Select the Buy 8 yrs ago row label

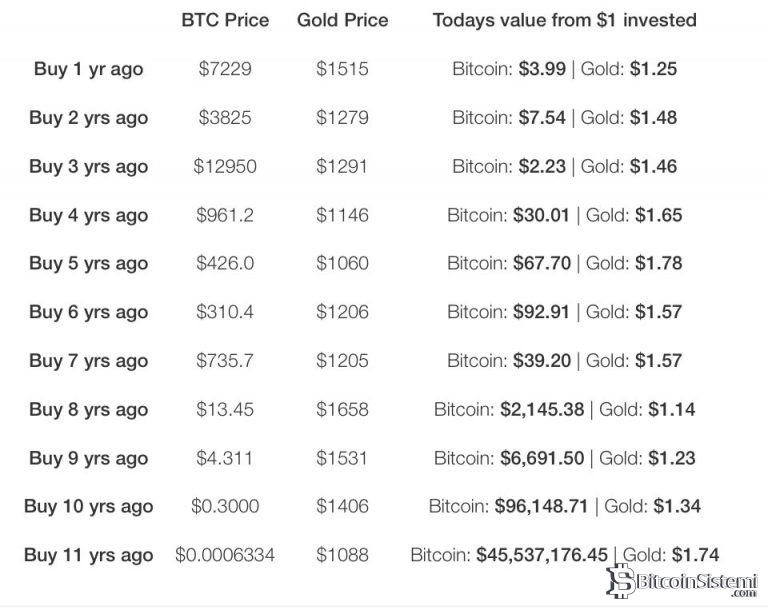click(x=88, y=410)
